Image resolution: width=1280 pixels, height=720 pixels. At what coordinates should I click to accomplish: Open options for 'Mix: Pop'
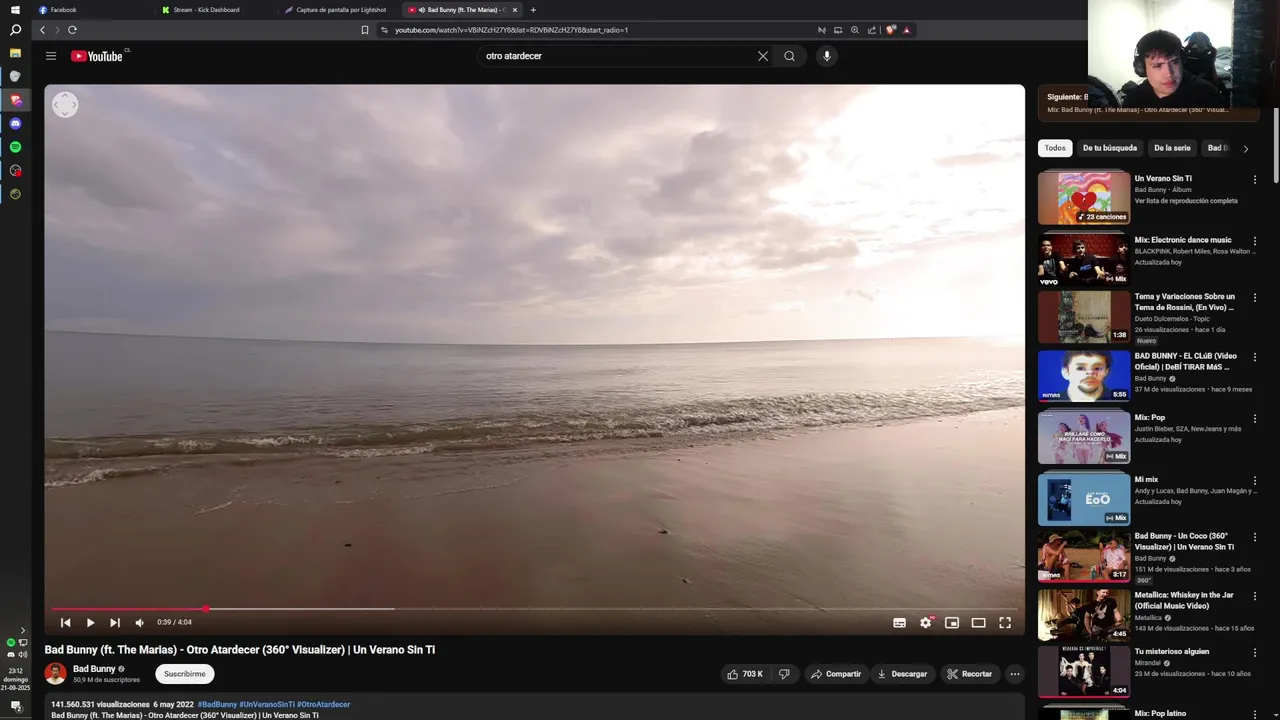(1255, 419)
